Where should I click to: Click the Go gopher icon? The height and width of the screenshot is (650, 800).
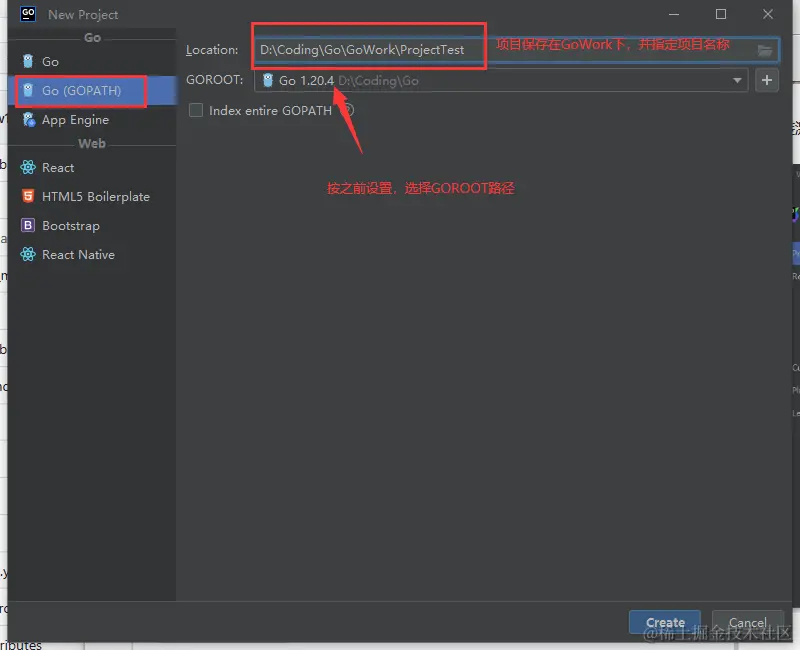[28, 61]
